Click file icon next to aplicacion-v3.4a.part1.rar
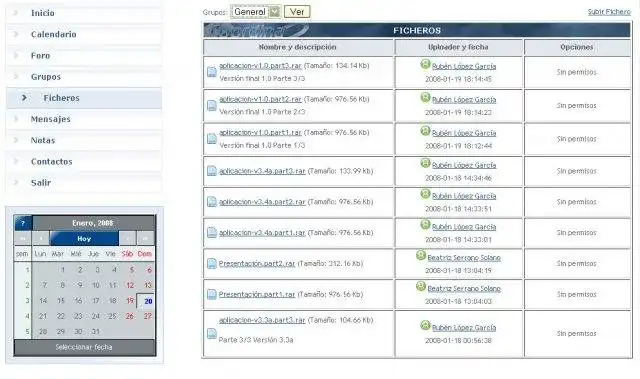 [211, 233]
